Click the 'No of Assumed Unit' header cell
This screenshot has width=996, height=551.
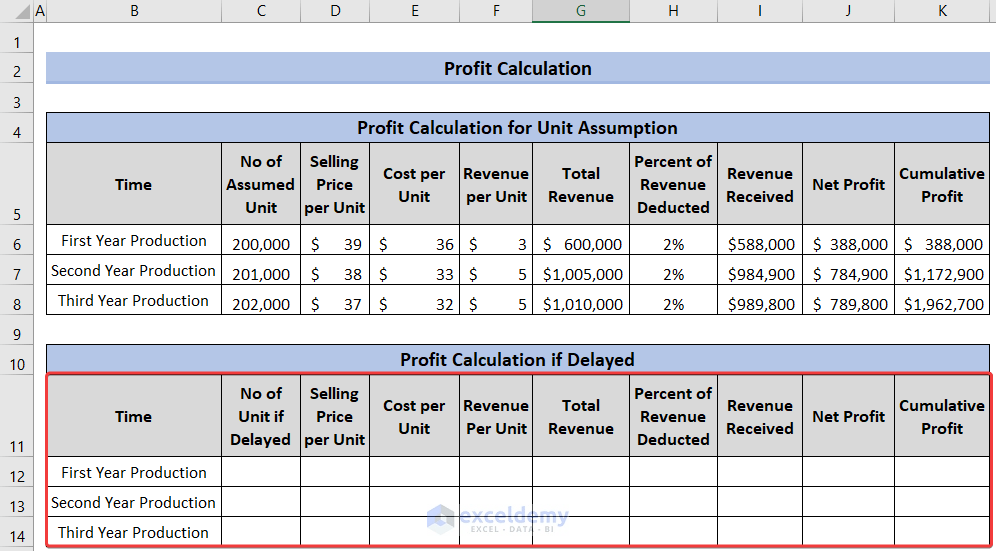click(261, 184)
